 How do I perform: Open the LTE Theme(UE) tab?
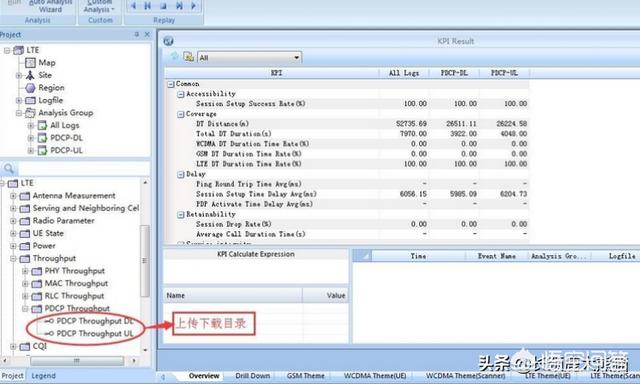(x=547, y=376)
